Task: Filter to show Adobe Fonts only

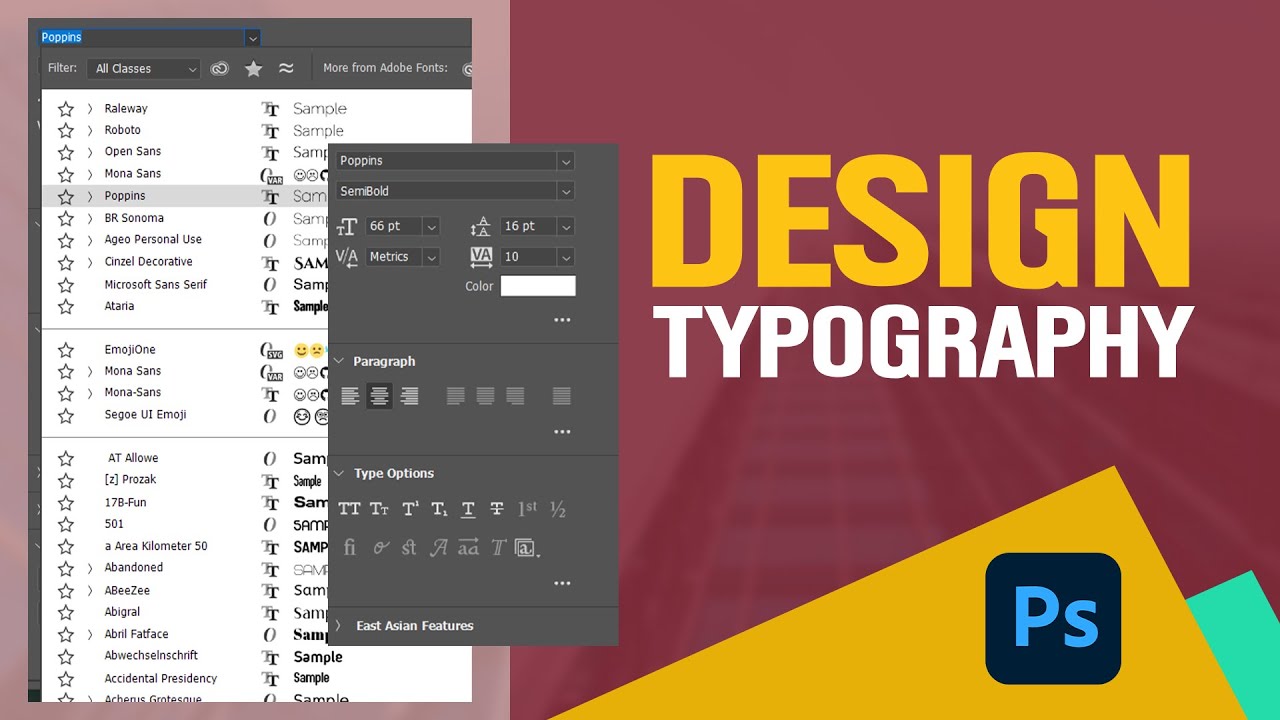Action: [219, 68]
